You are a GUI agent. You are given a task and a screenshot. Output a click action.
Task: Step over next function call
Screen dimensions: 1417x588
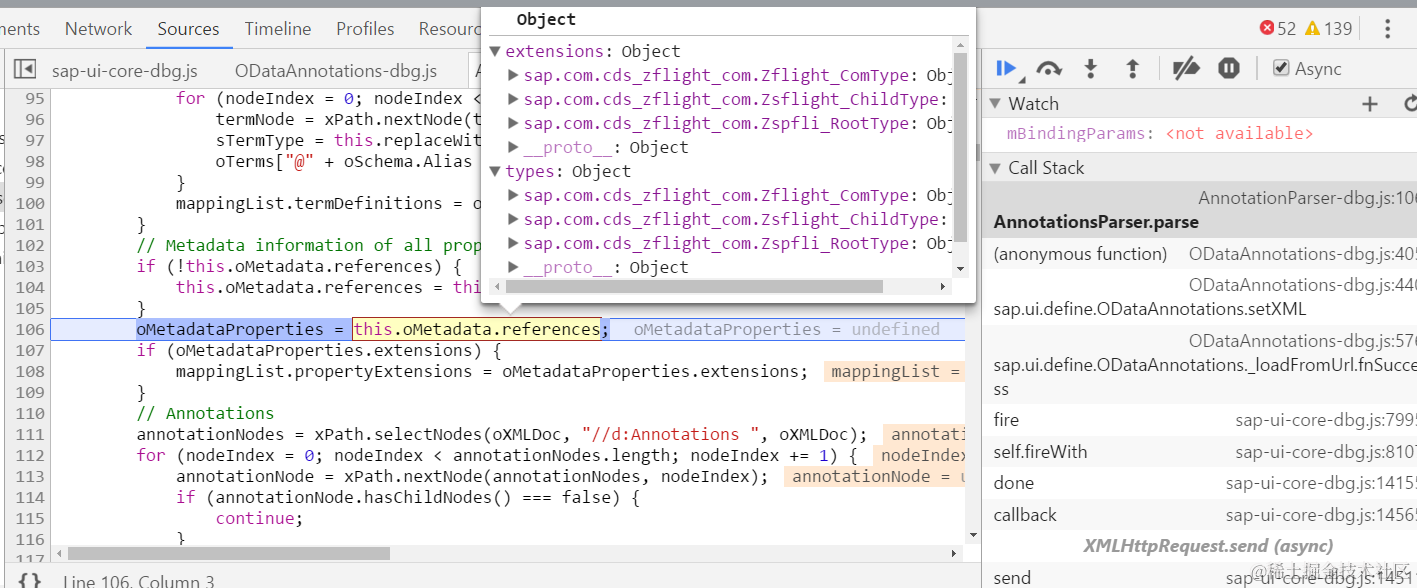1049,69
